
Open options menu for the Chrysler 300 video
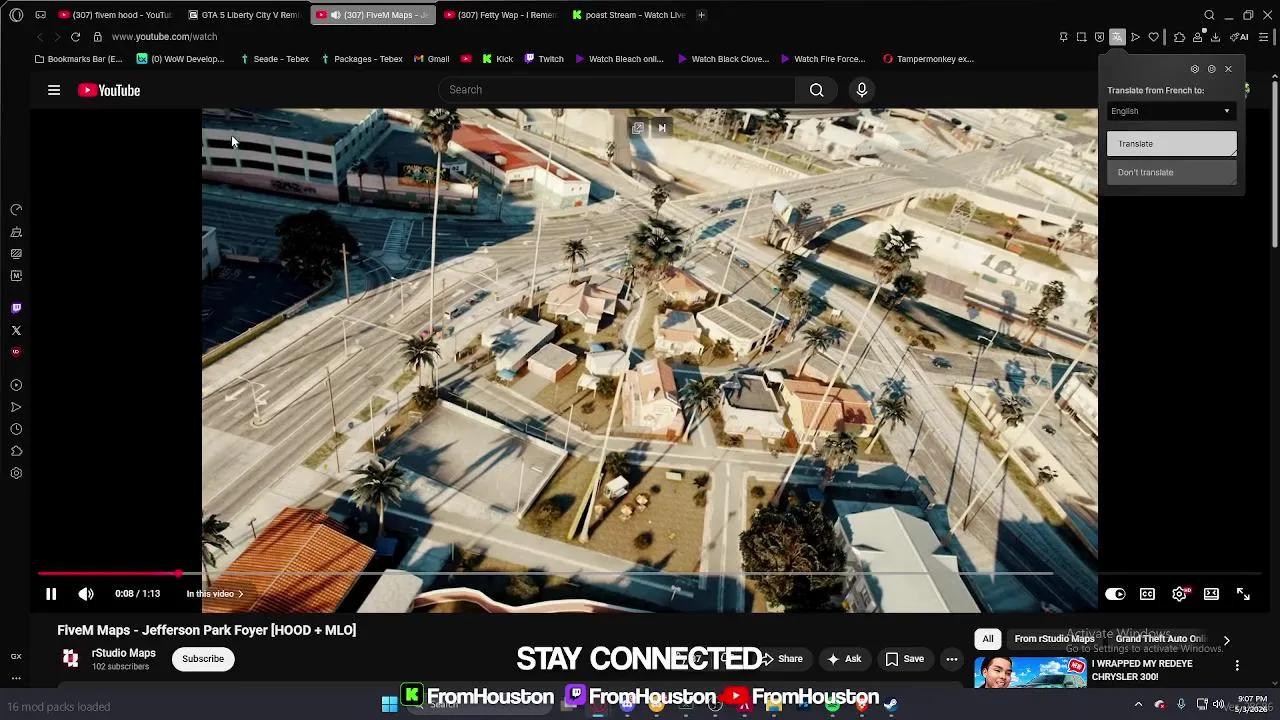tap(1237, 666)
